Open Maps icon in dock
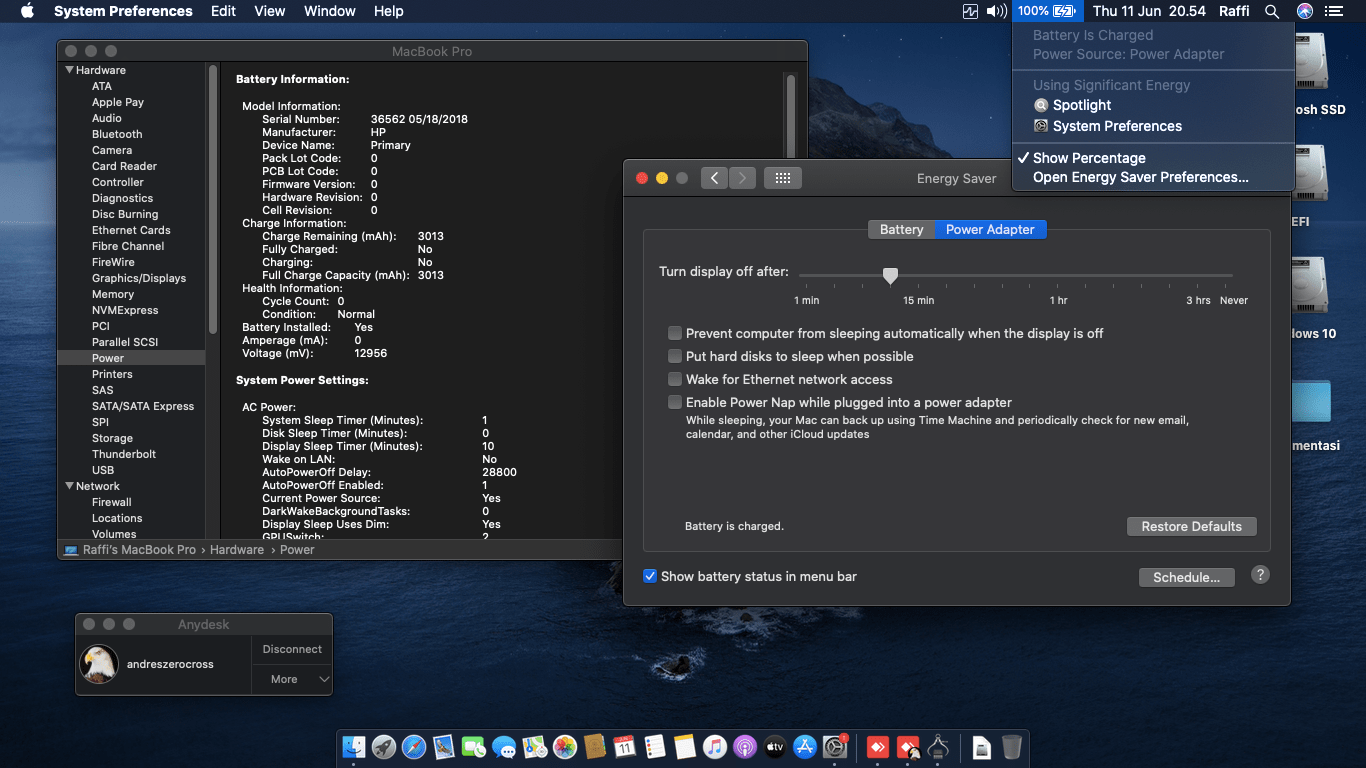This screenshot has height=768, width=1366. point(534,747)
